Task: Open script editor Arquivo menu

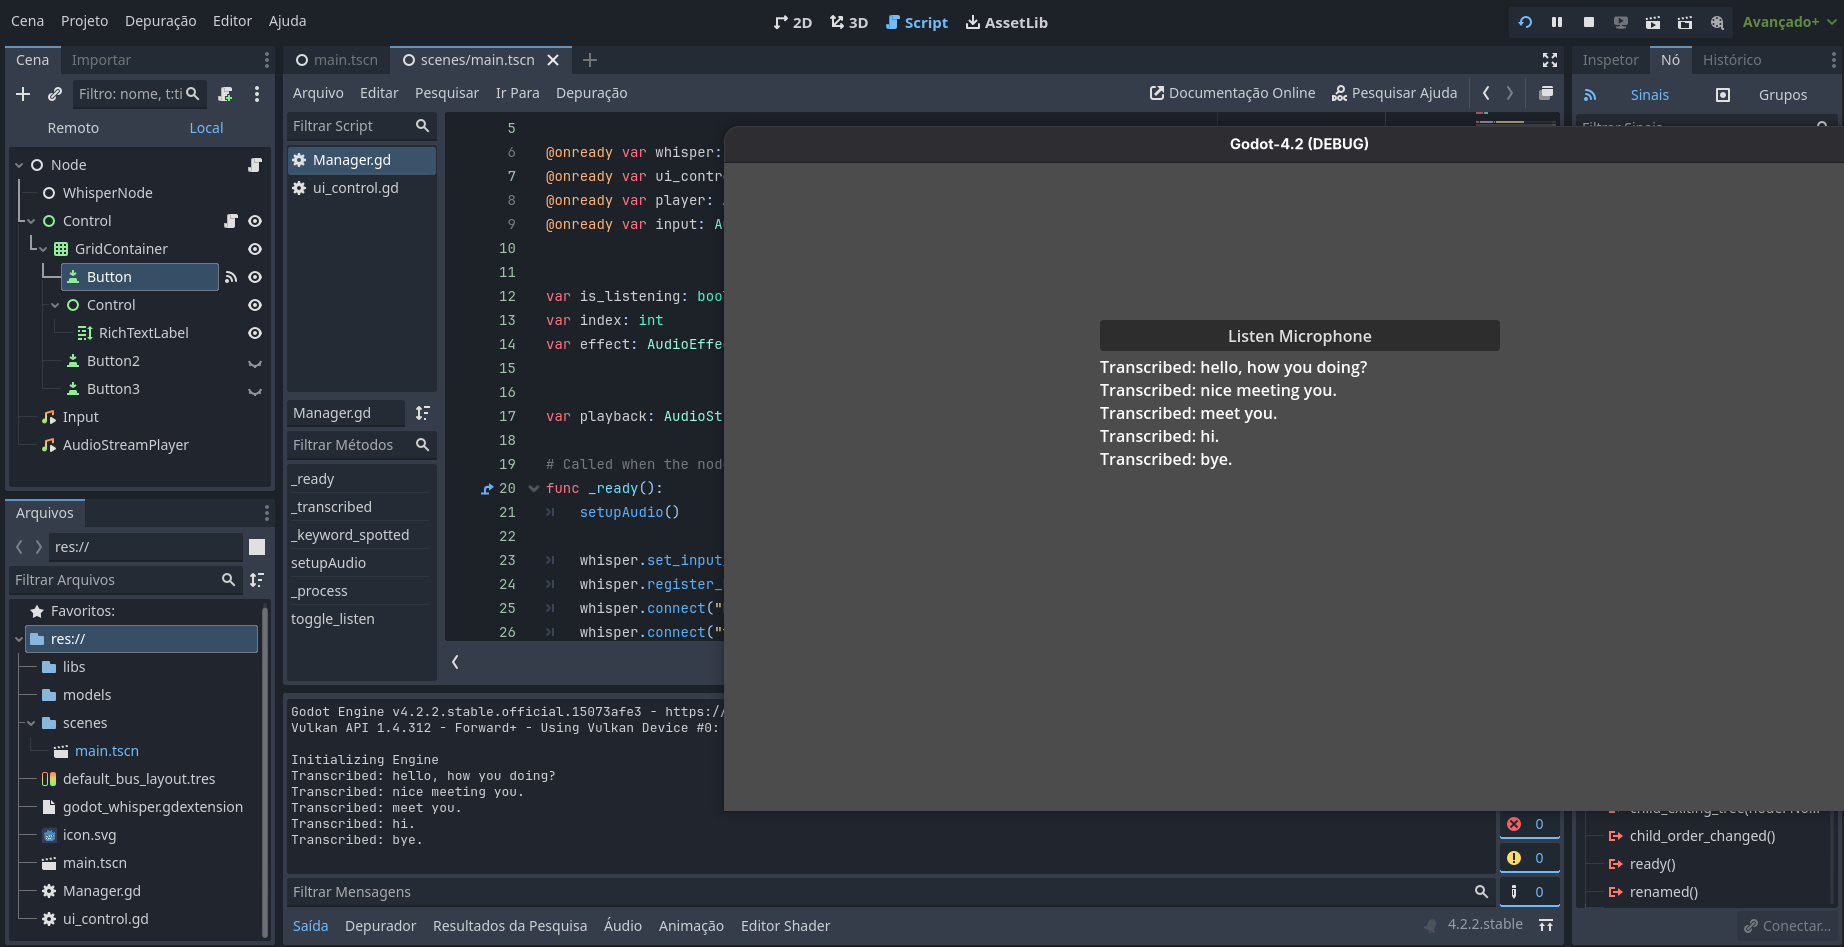Action: tap(318, 93)
